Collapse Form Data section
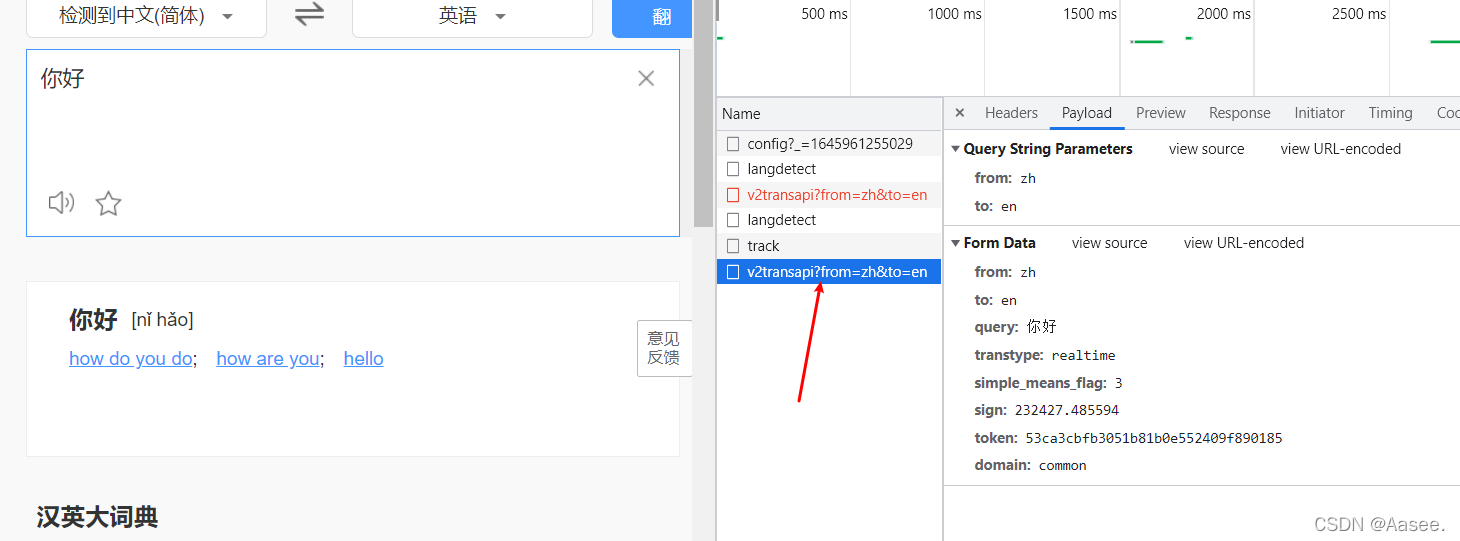Screen dimensions: 1460x541 [x=955, y=243]
